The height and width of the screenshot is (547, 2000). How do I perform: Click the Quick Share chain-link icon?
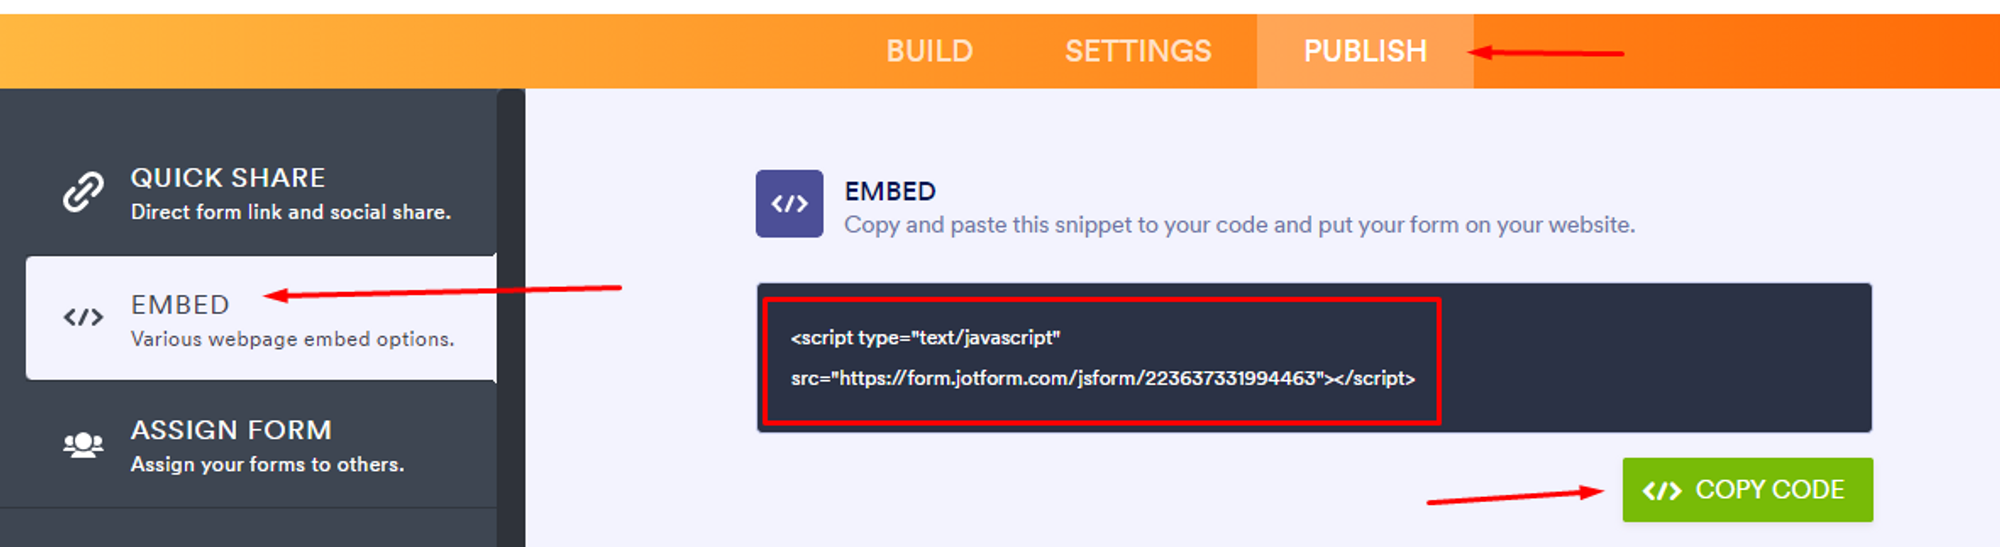tap(83, 192)
